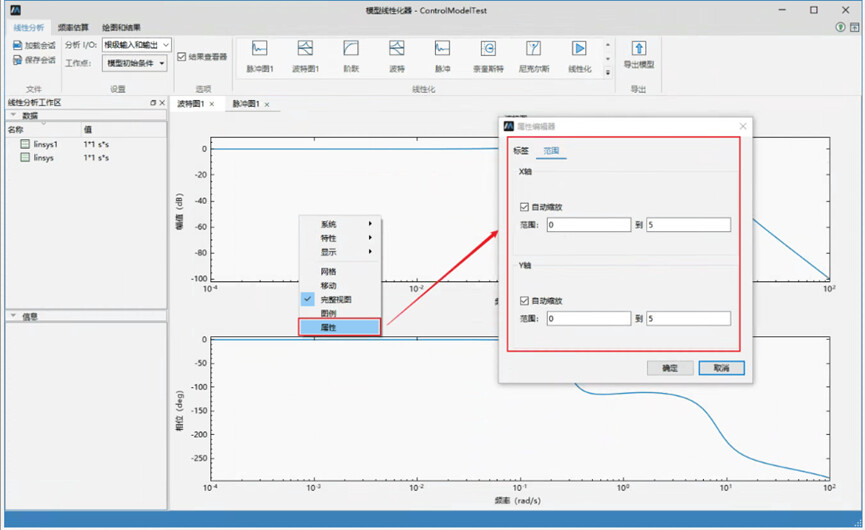Image resolution: width=865 pixels, height=530 pixels.
Task: Toggle X轴 自动缩放 checkbox
Action: tap(524, 207)
